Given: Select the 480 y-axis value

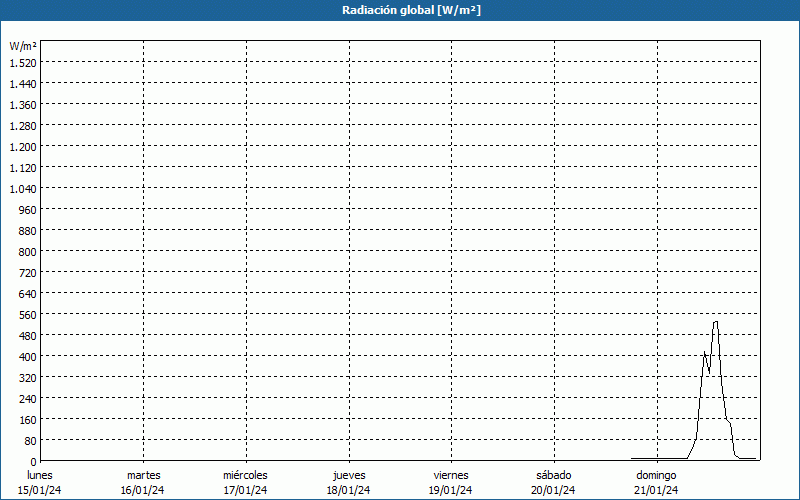Looking at the screenshot, I should click(29, 336).
